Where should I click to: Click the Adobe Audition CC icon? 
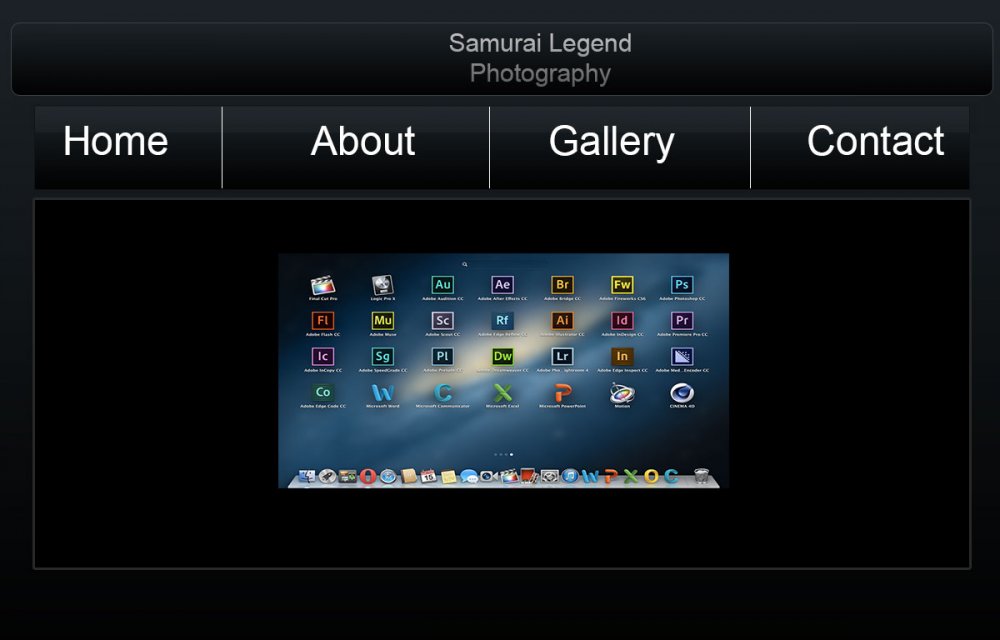tap(443, 286)
